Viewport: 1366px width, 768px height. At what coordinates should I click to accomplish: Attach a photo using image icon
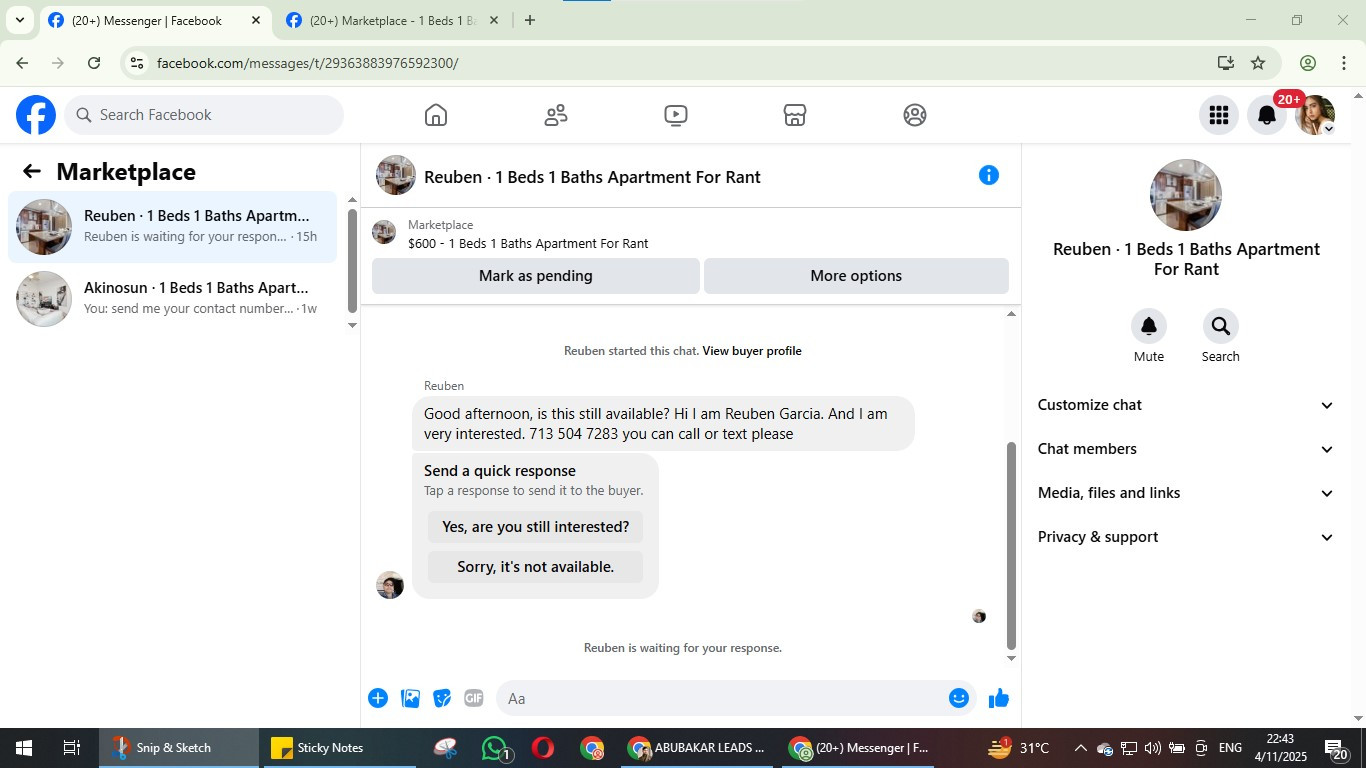(x=410, y=698)
